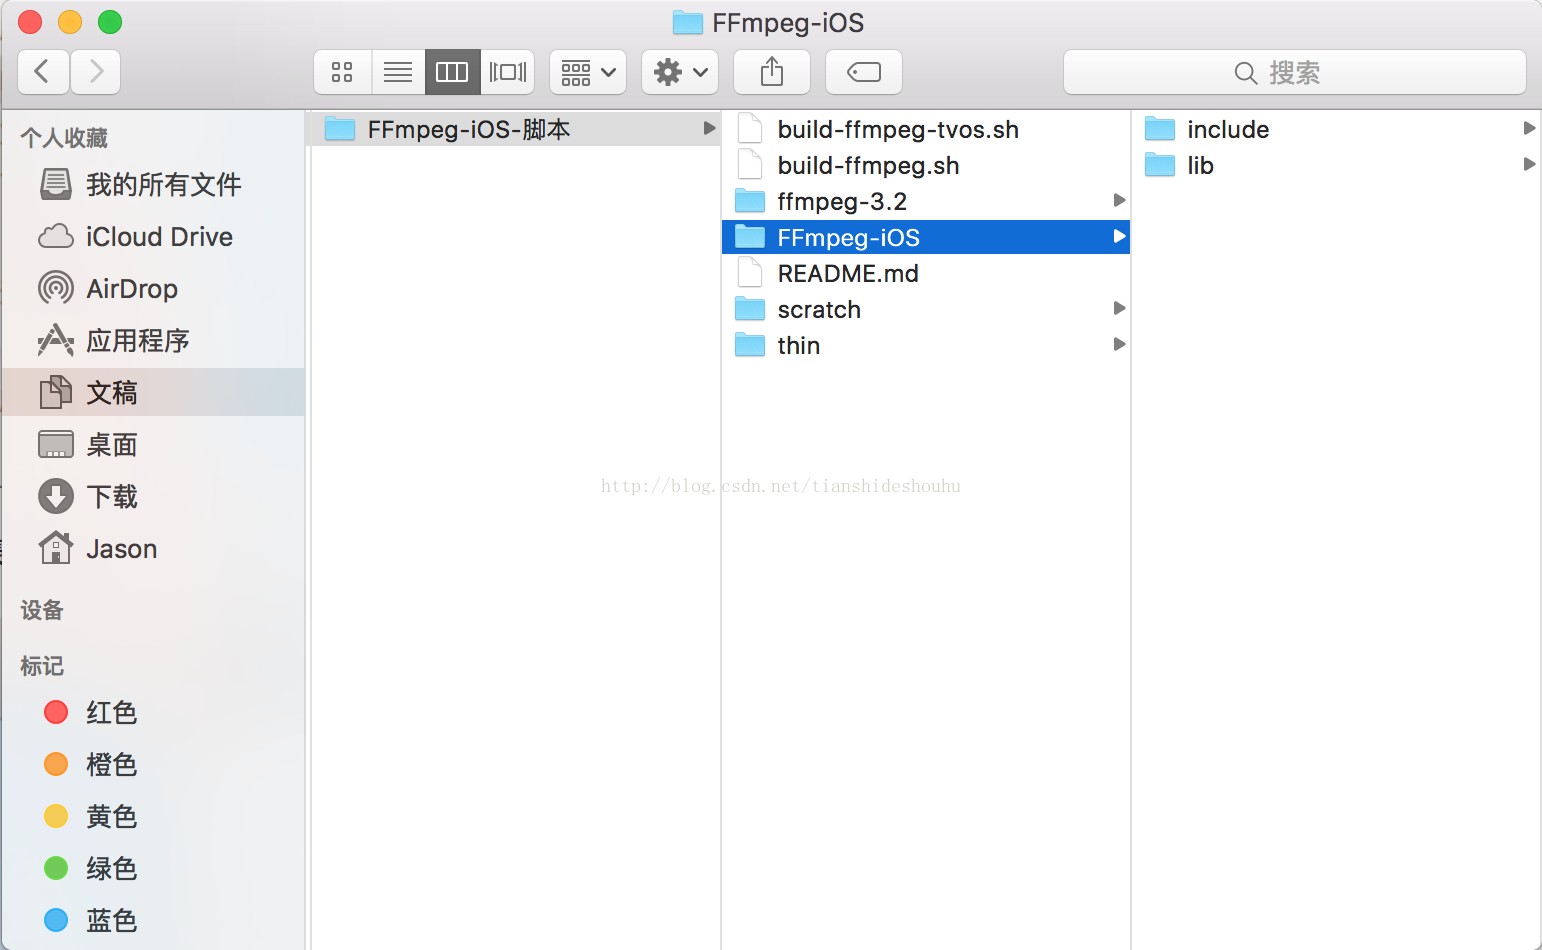This screenshot has width=1542, height=950.
Task: Click the FFmpeg-iOS-脚本 folder icon
Action: coord(340,129)
